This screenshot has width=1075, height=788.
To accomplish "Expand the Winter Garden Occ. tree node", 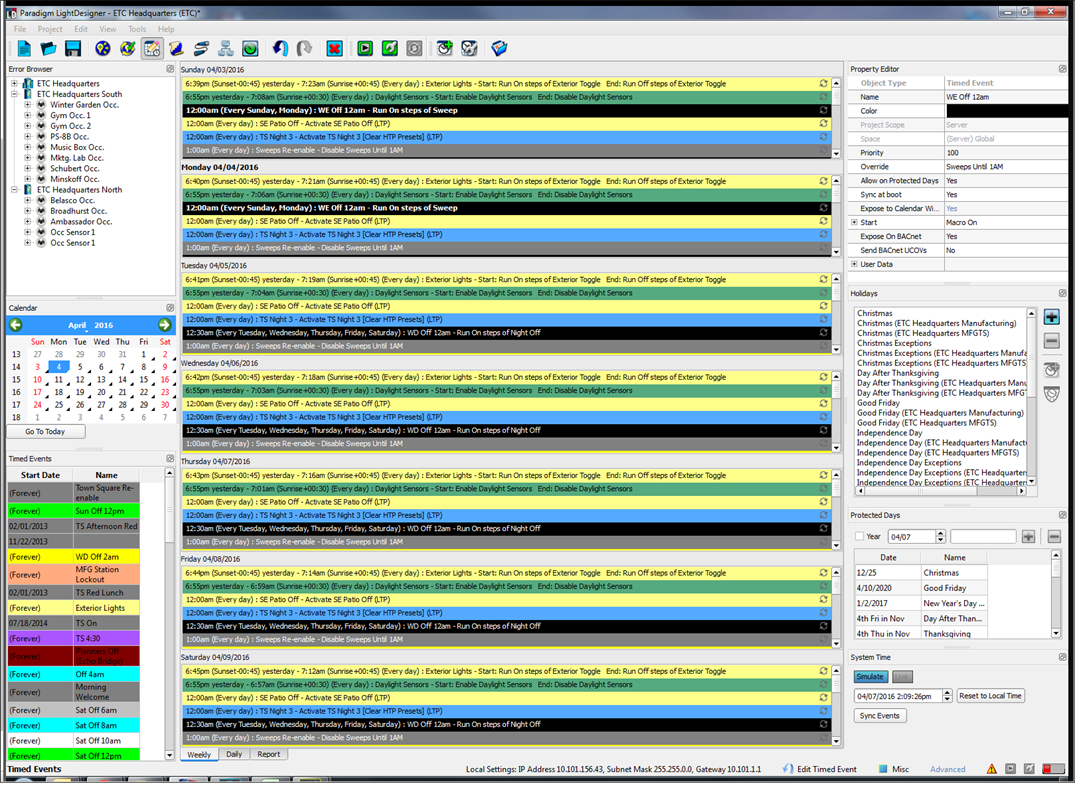I will click(x=28, y=105).
